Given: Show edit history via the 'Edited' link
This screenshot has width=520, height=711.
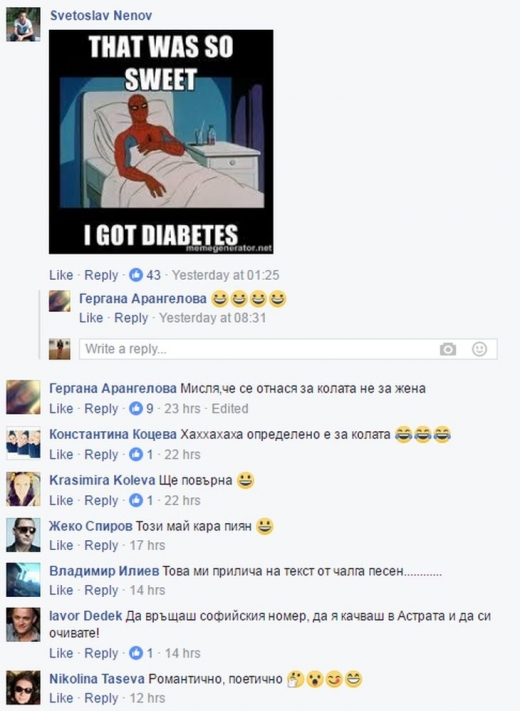Looking at the screenshot, I should 230,409.
